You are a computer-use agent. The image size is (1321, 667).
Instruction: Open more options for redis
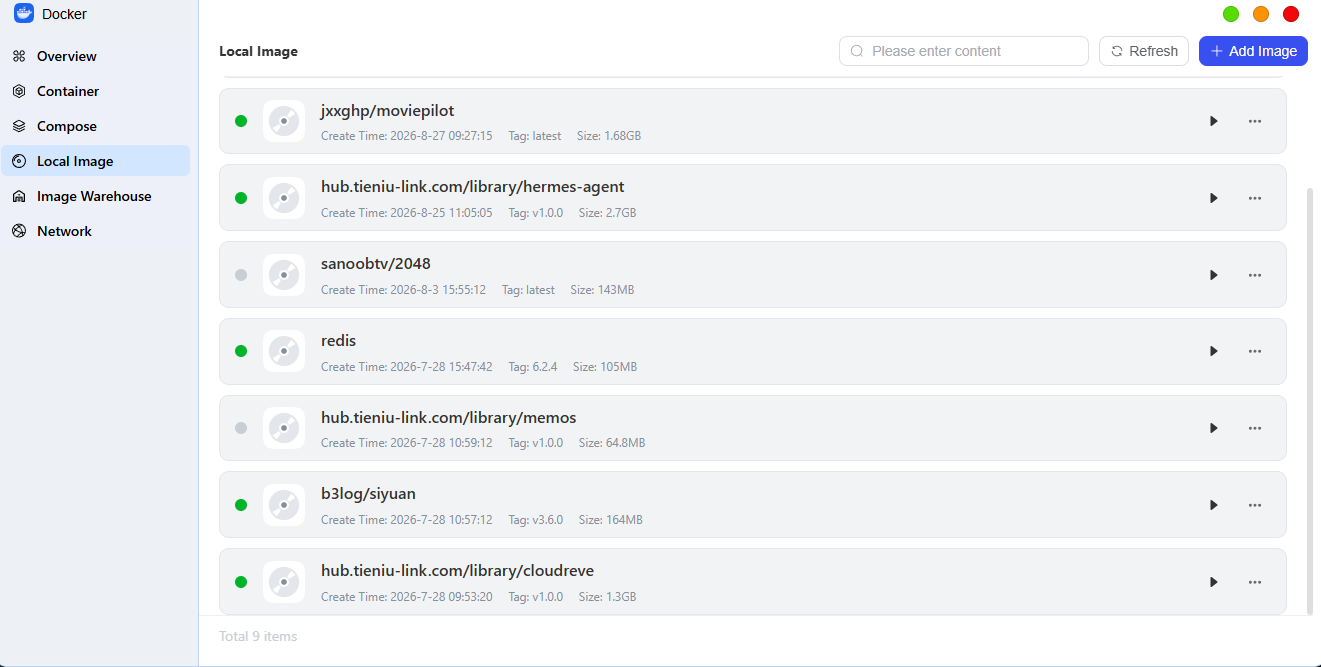(1255, 351)
